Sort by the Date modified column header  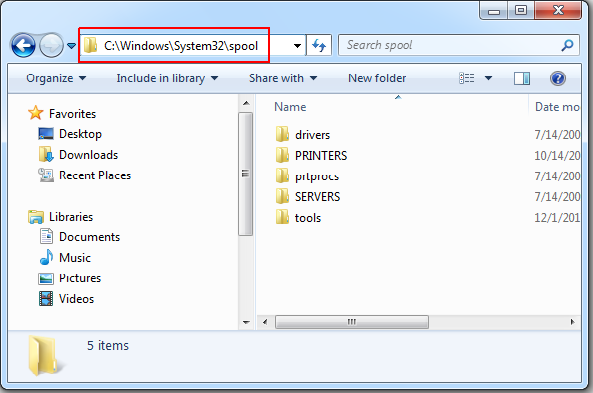point(557,107)
